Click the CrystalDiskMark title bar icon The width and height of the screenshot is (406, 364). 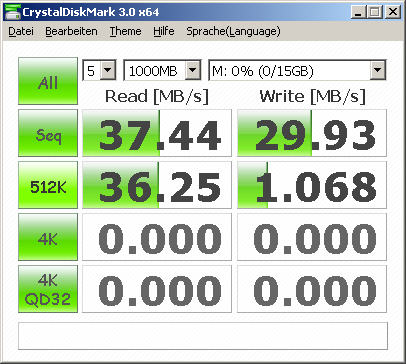[x=12, y=12]
